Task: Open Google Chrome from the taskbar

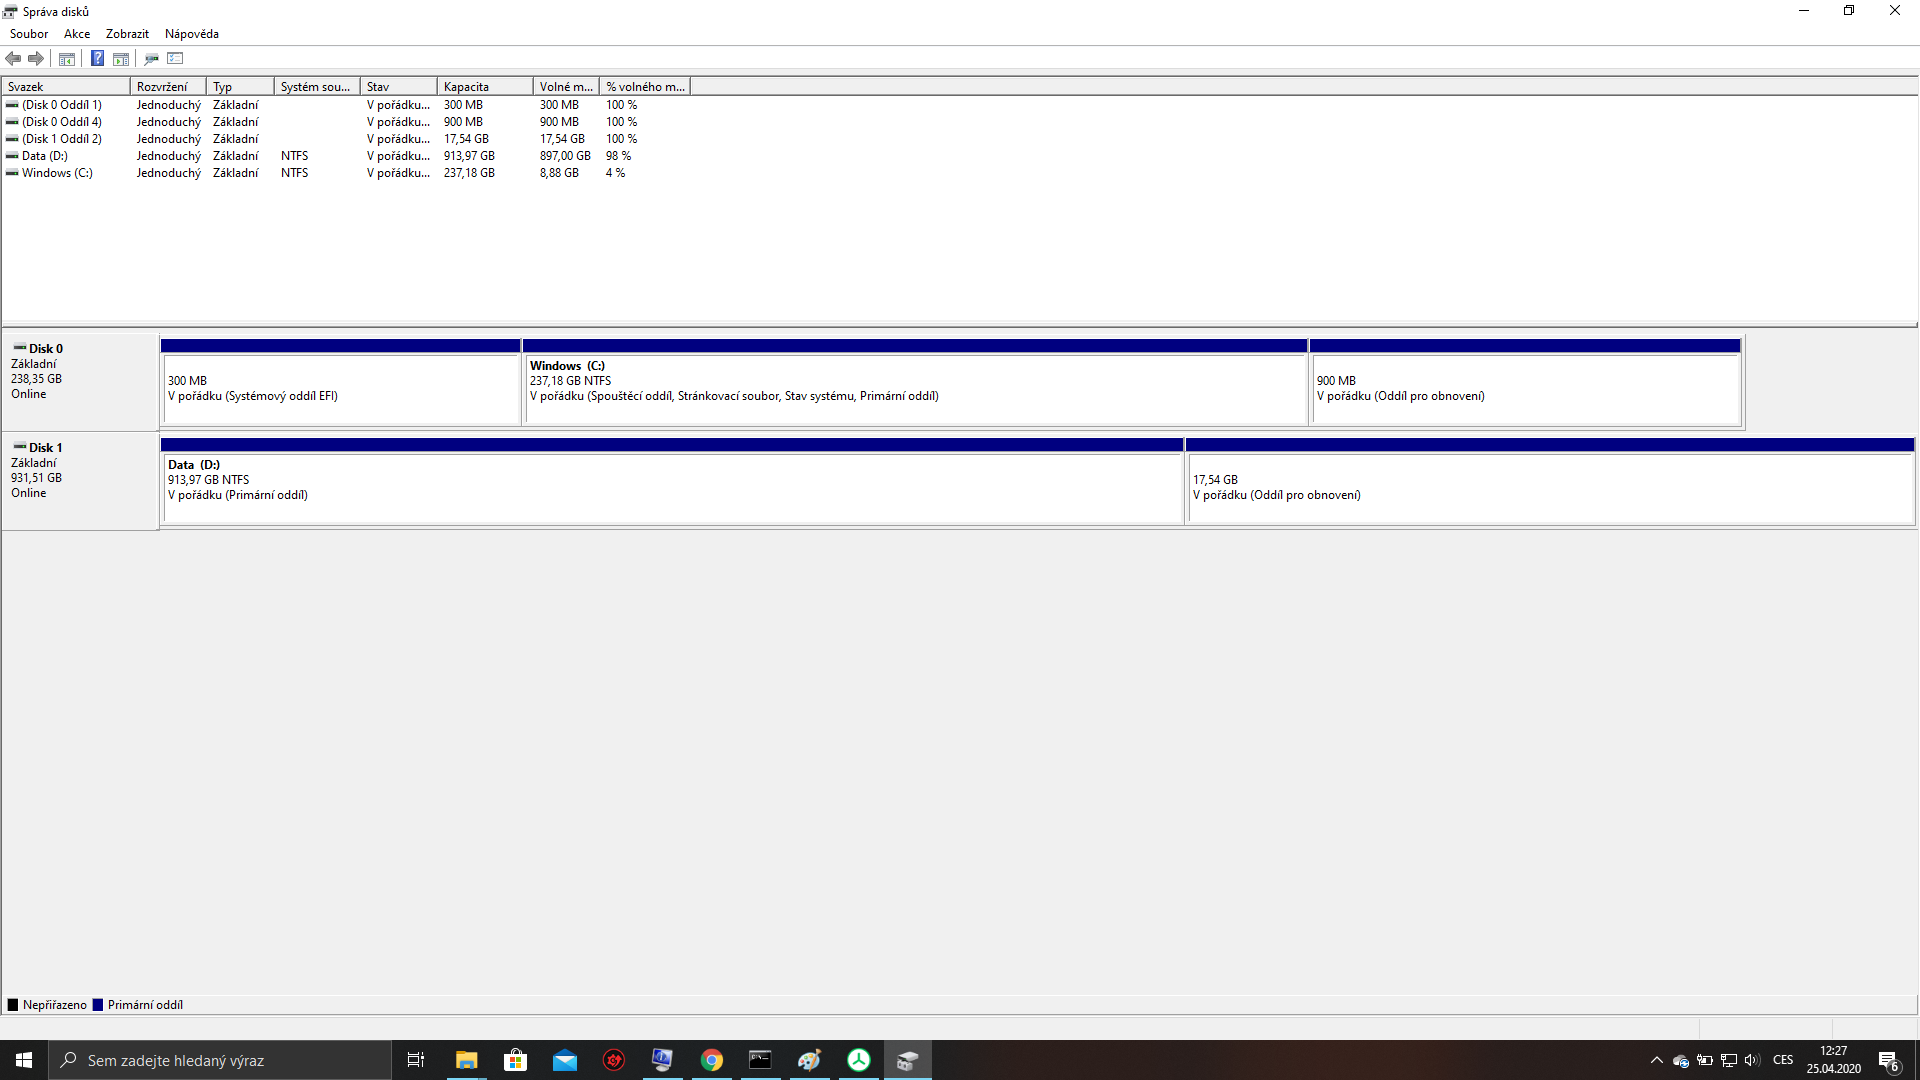Action: pyautogui.click(x=711, y=1060)
